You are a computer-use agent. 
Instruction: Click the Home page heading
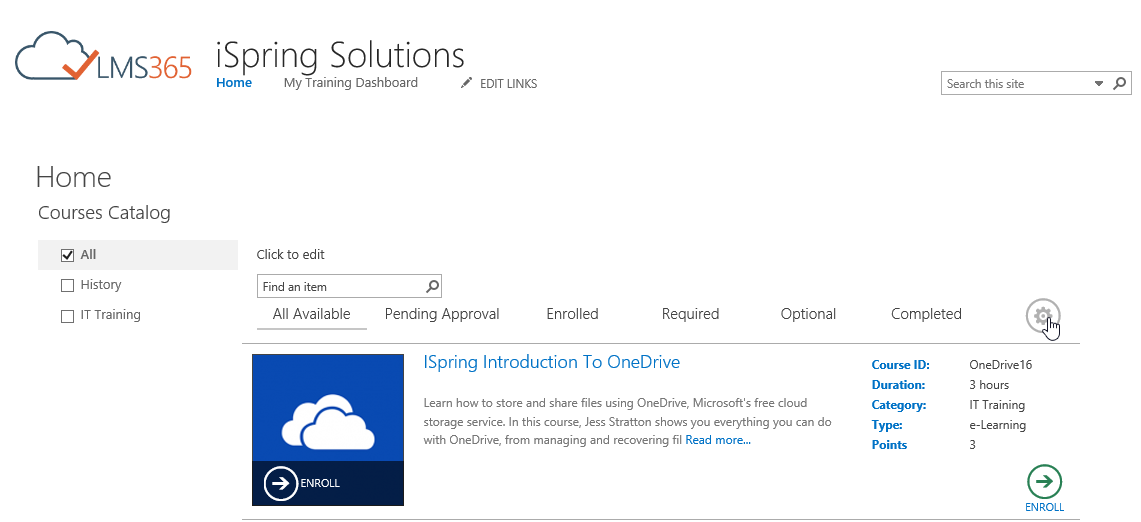(x=73, y=177)
